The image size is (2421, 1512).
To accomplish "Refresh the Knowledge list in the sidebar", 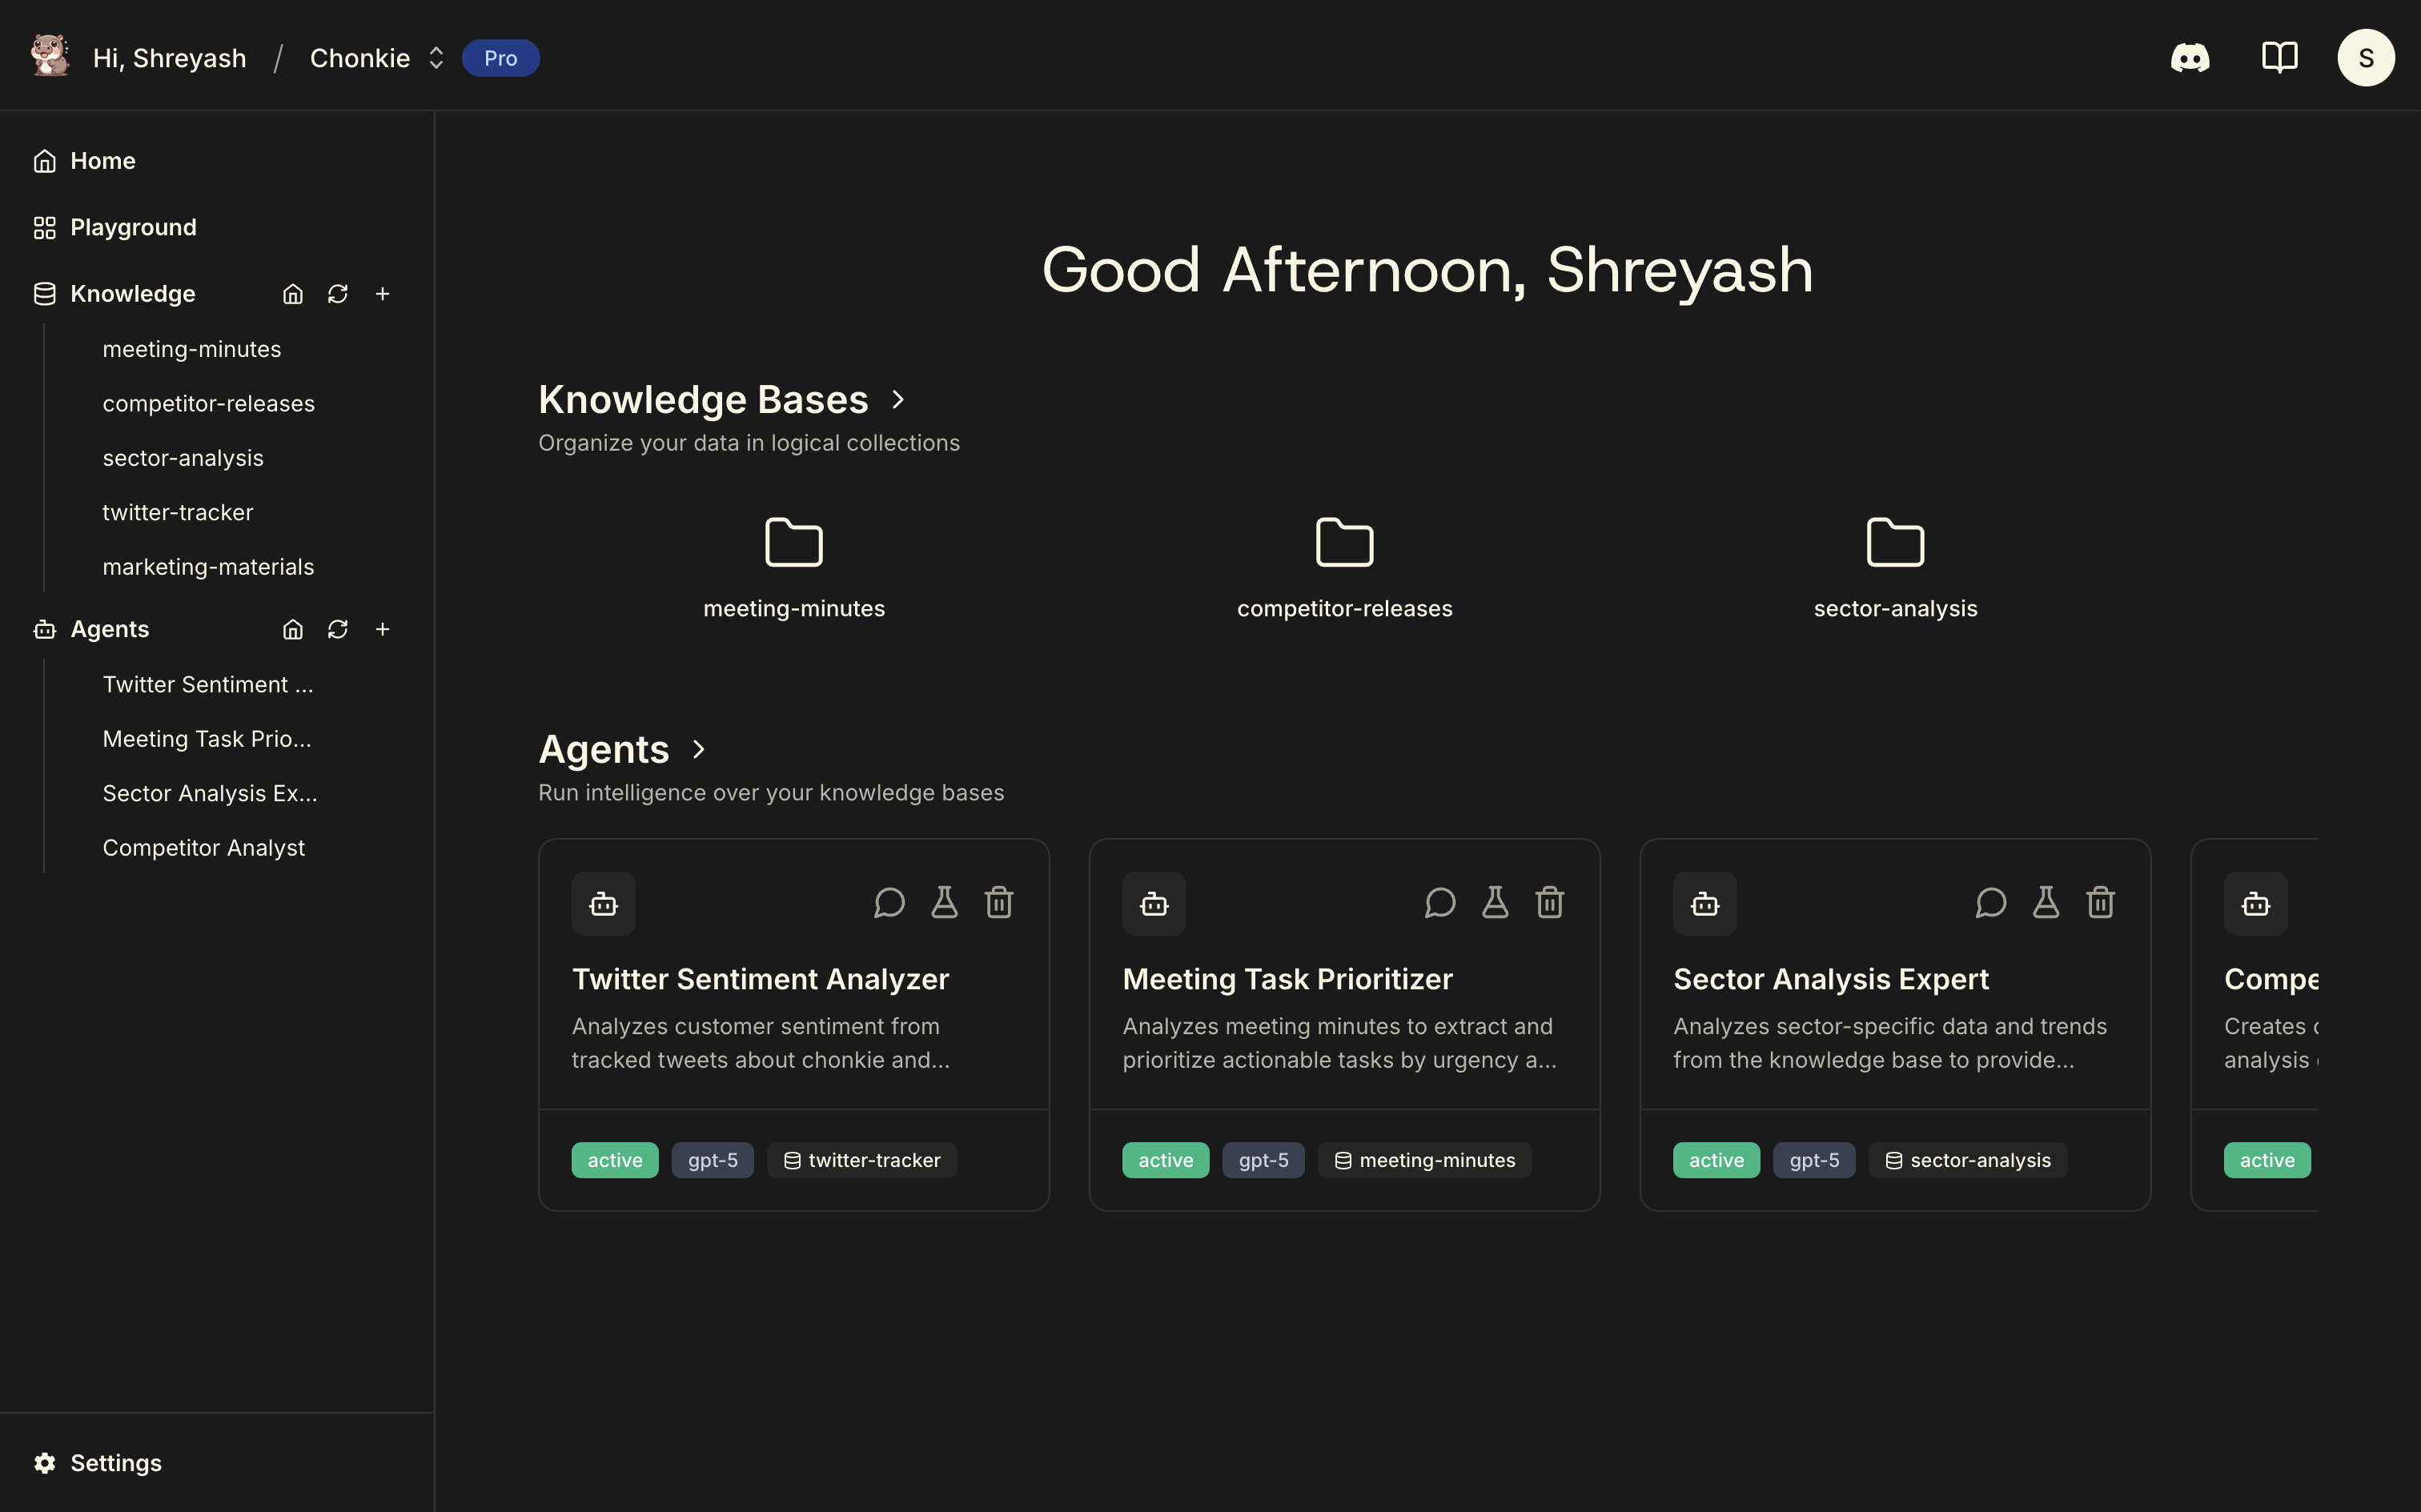I will [x=338, y=293].
